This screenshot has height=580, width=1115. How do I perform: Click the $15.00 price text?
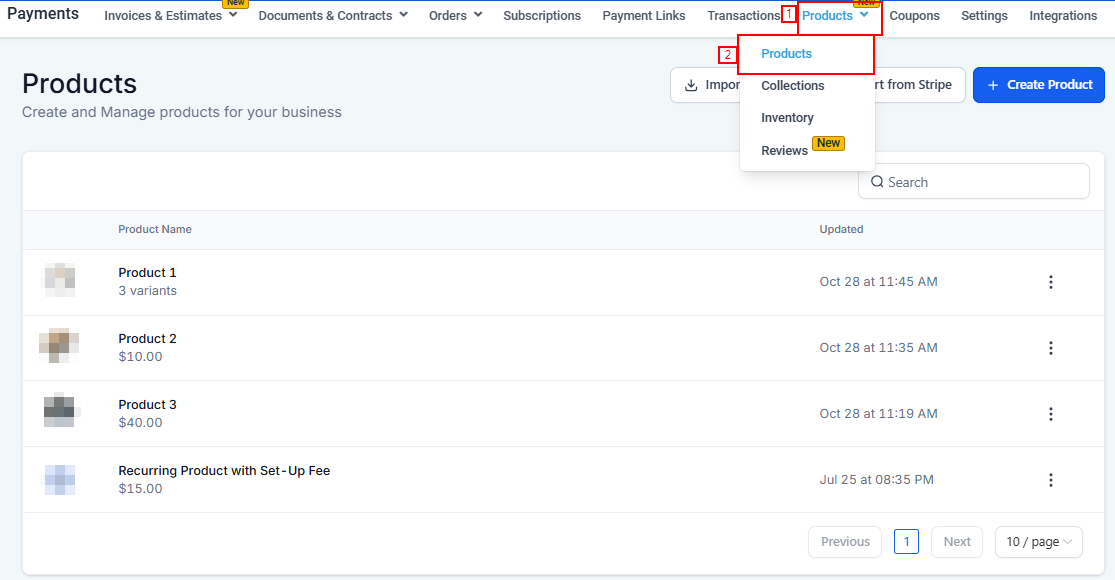click(x=140, y=489)
